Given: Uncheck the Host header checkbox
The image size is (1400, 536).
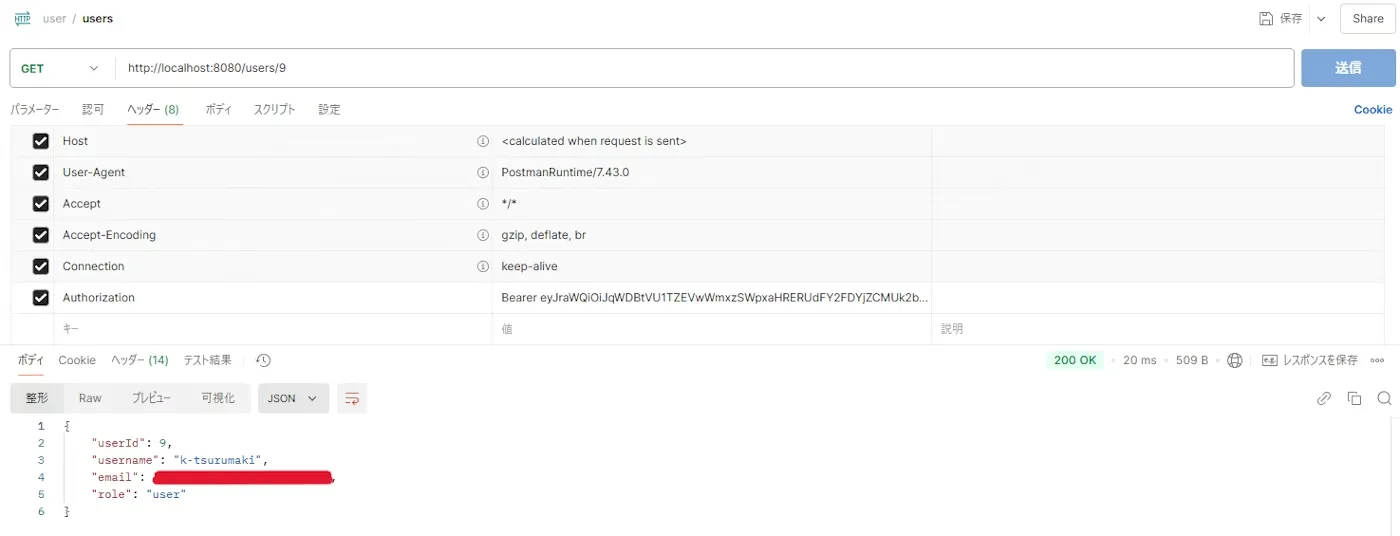Looking at the screenshot, I should (x=41, y=141).
